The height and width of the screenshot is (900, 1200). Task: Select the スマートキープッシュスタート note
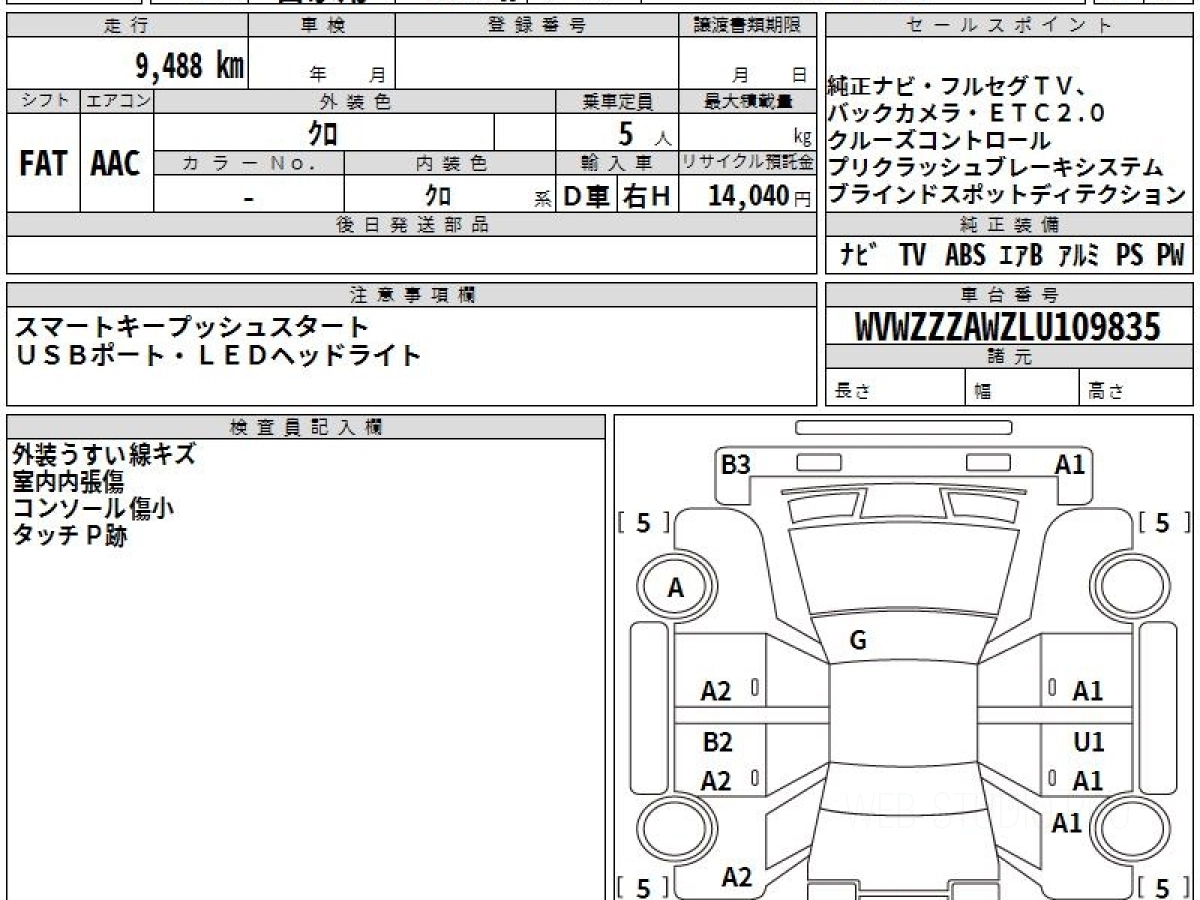click(x=191, y=327)
